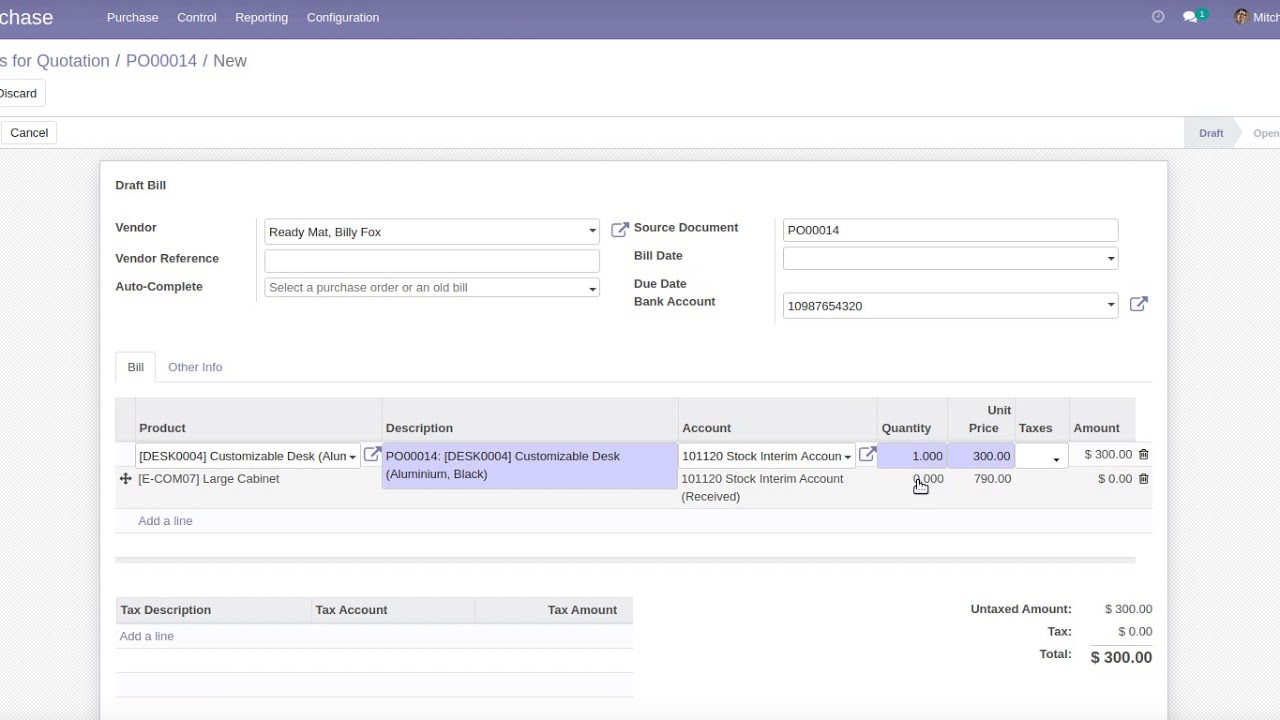
Task: Open the activities clock icon
Action: (x=1158, y=17)
